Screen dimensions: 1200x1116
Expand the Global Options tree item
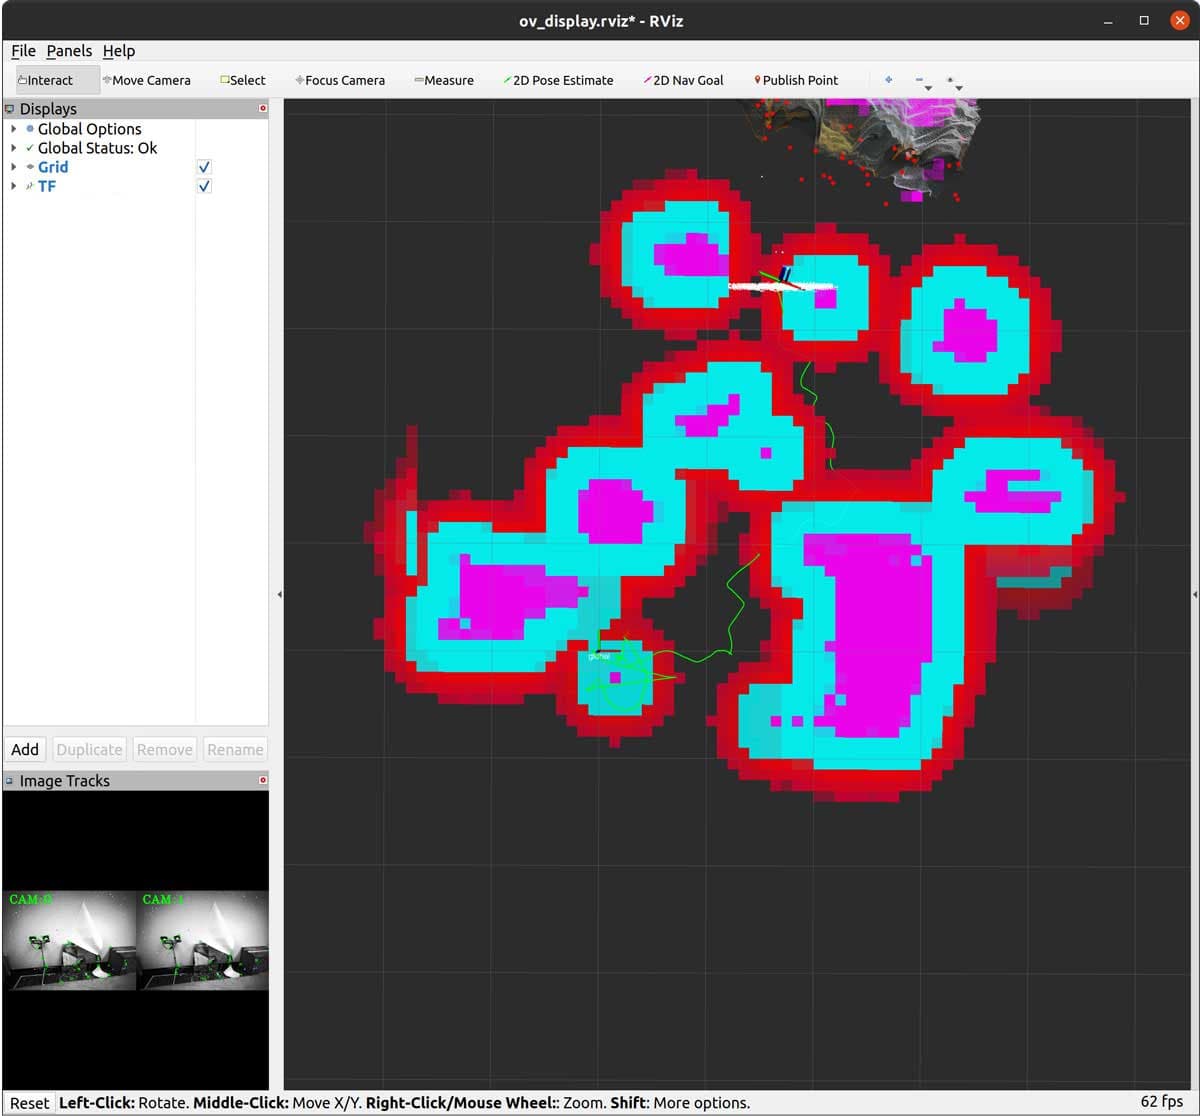tap(13, 129)
